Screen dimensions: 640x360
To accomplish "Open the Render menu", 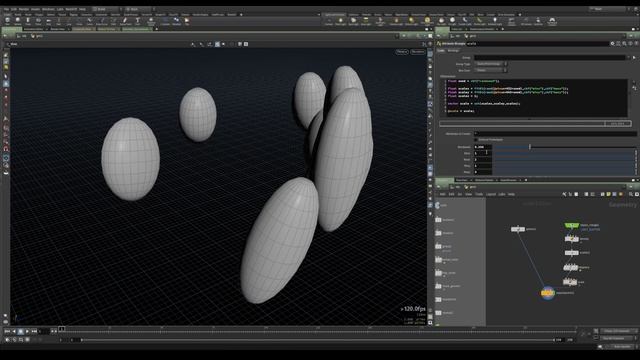I will coord(24,9).
